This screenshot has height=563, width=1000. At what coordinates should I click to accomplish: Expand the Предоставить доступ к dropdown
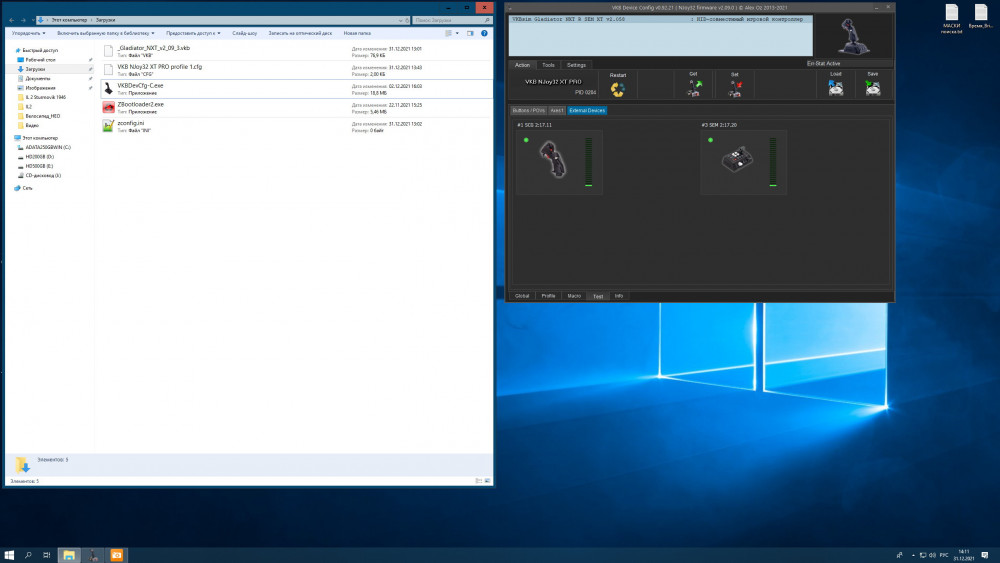pyautogui.click(x=195, y=33)
